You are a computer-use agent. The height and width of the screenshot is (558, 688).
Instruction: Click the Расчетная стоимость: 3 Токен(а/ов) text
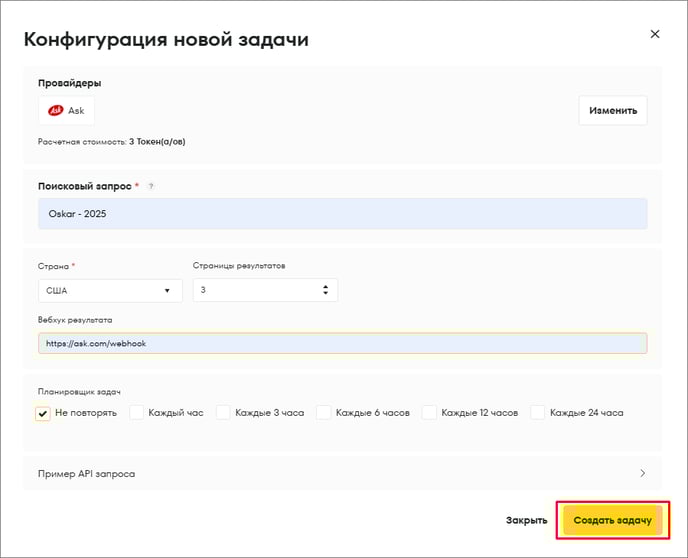pyautogui.click(x=111, y=142)
